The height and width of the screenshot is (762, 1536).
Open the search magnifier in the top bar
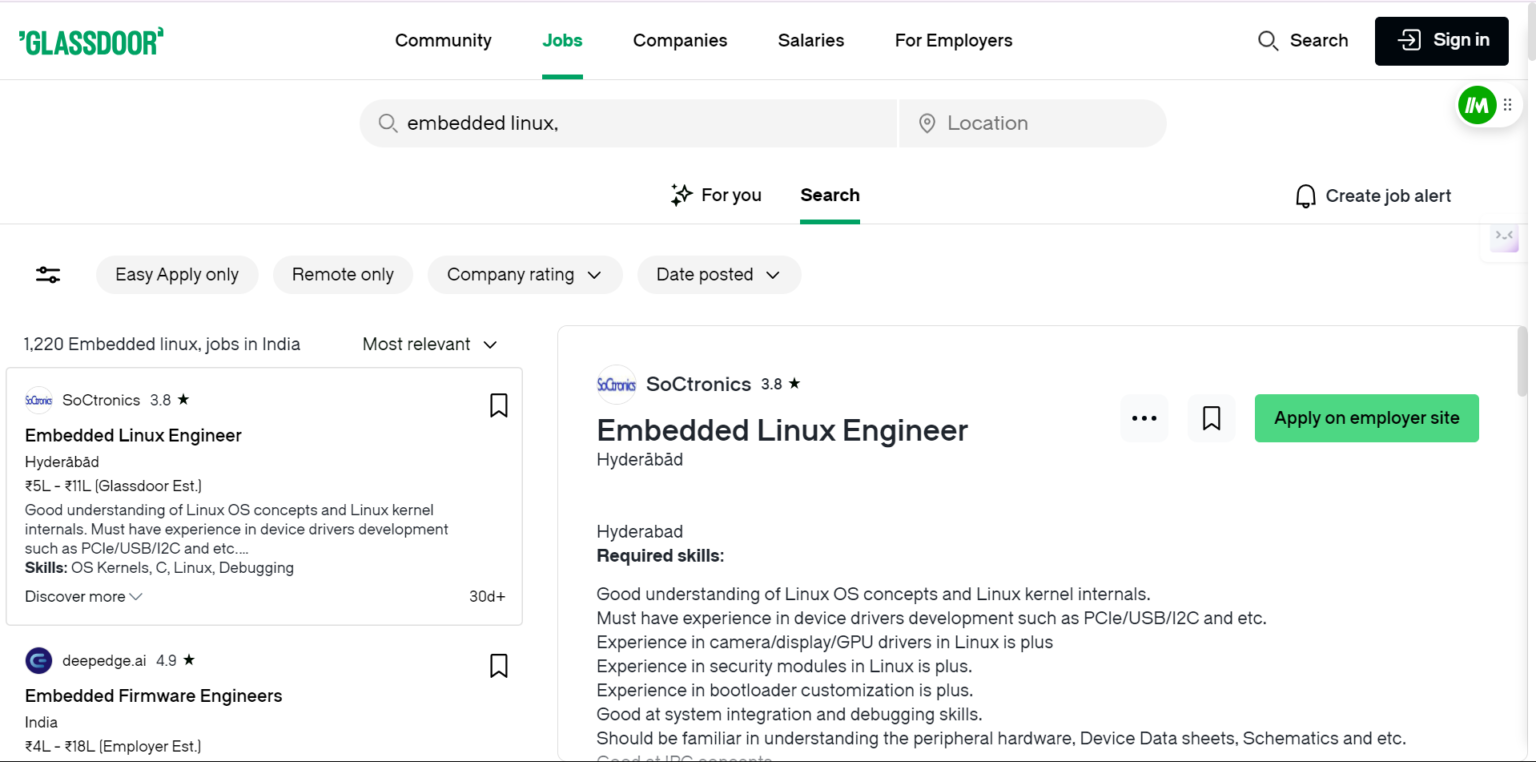pos(1268,40)
